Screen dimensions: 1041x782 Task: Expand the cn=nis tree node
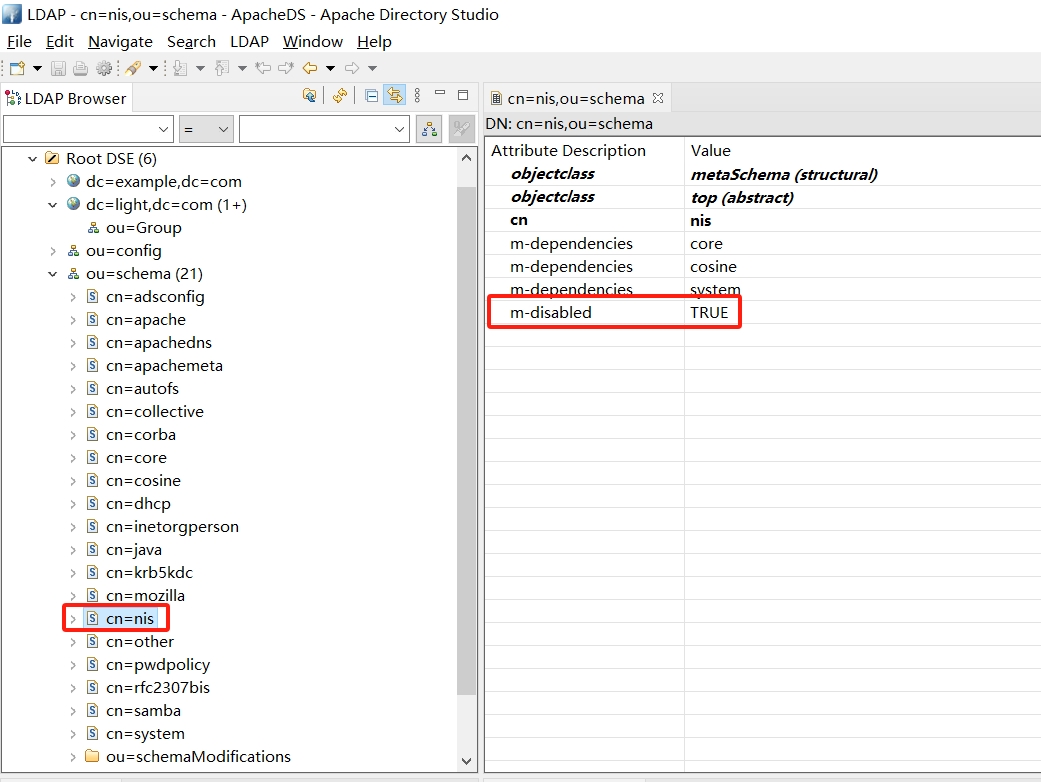[73, 619]
